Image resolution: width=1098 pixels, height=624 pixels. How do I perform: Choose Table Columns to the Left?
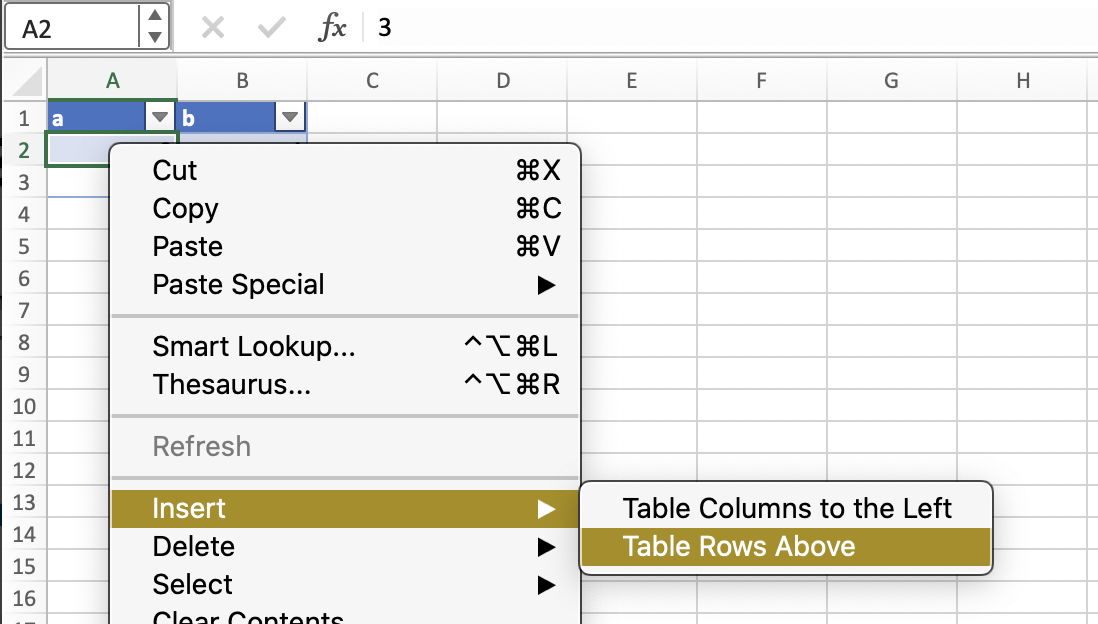tap(784, 508)
